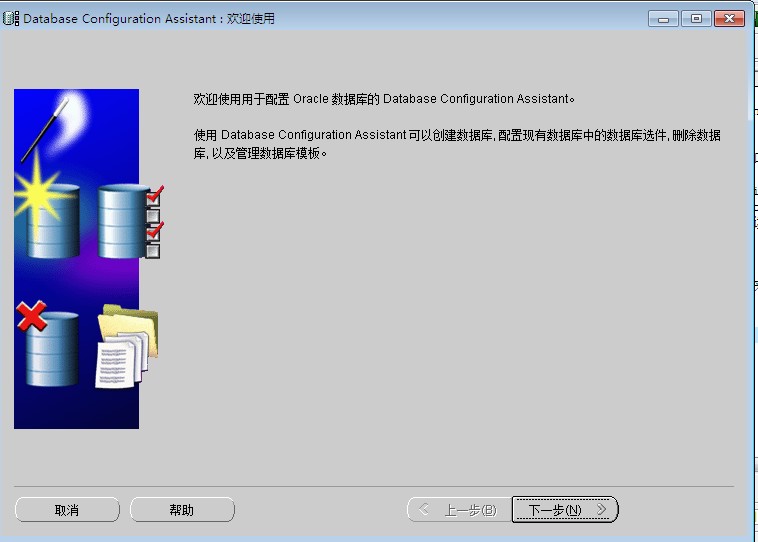Click the magic wand create-database graphic

click(x=48, y=176)
